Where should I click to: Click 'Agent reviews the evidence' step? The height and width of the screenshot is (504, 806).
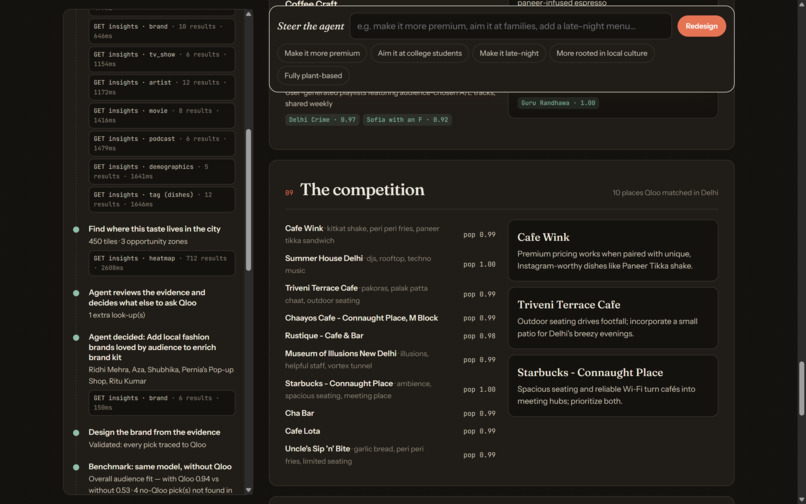146,298
